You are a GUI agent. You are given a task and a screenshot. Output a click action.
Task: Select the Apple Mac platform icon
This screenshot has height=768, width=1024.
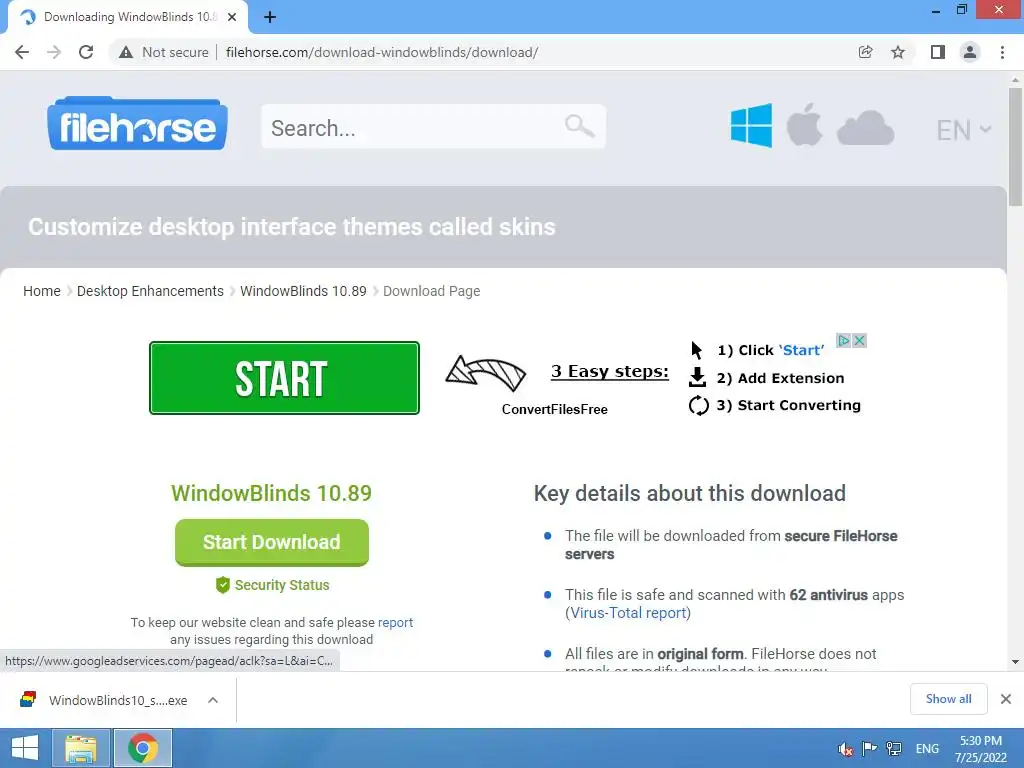(x=804, y=124)
